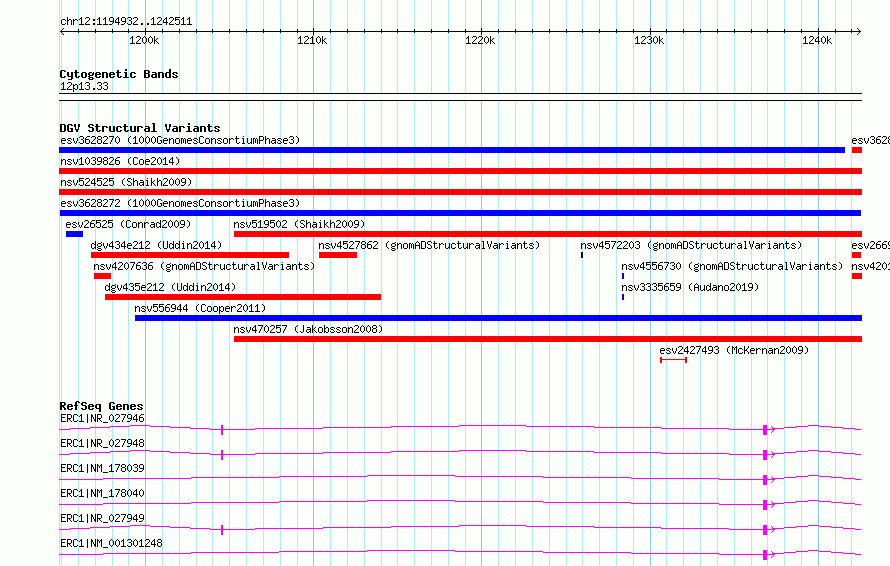This screenshot has height=566, width=890.
Task: Open the dgv434e212 (Uddin2014) label
Action: coord(156,245)
